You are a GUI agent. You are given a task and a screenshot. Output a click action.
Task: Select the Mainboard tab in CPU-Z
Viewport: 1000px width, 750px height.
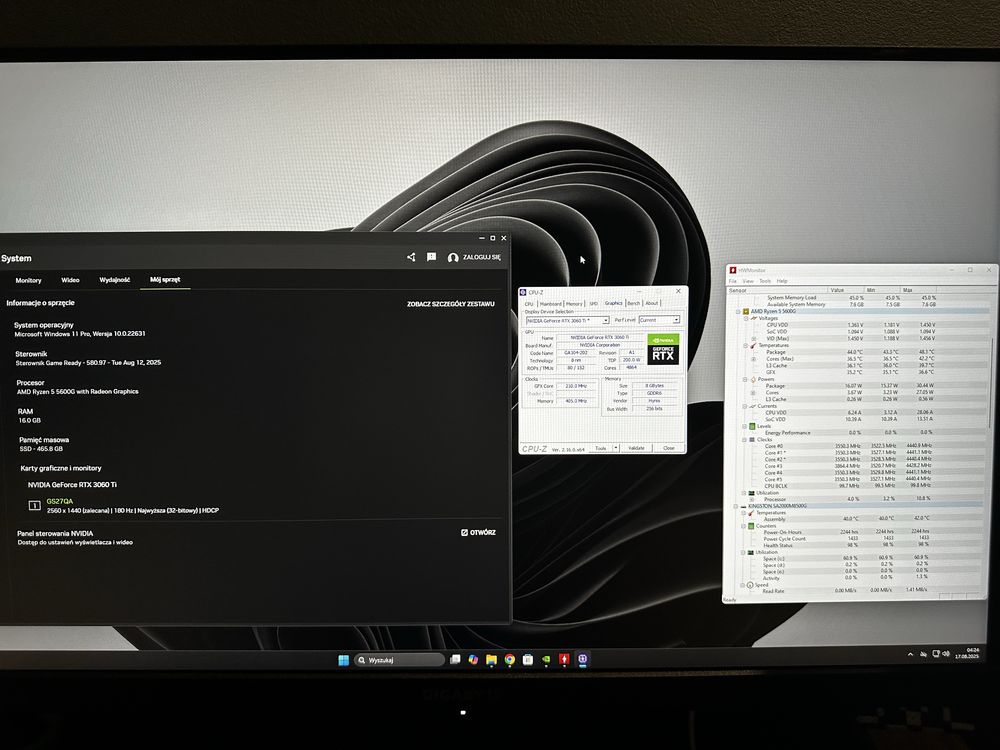(550, 304)
